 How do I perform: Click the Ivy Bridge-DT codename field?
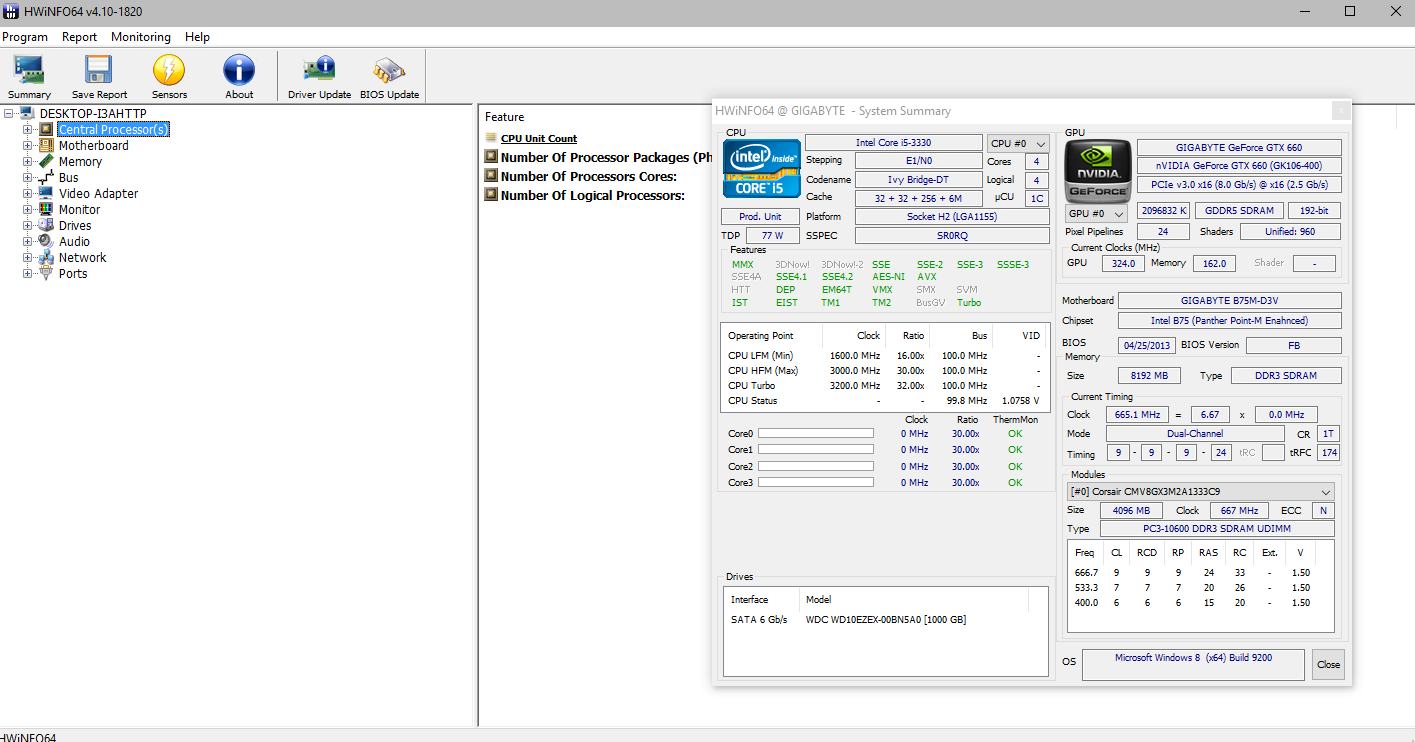point(918,180)
